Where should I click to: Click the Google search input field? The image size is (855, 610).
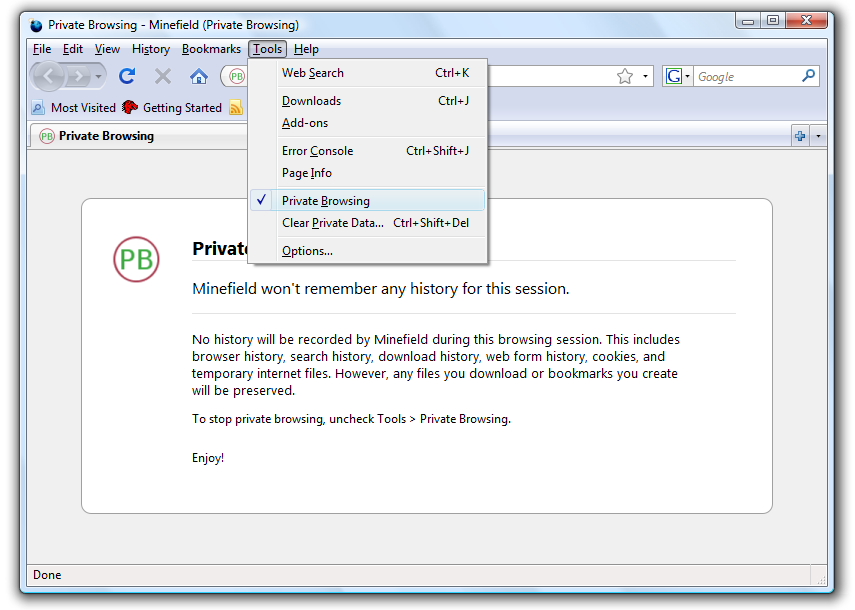(747, 76)
